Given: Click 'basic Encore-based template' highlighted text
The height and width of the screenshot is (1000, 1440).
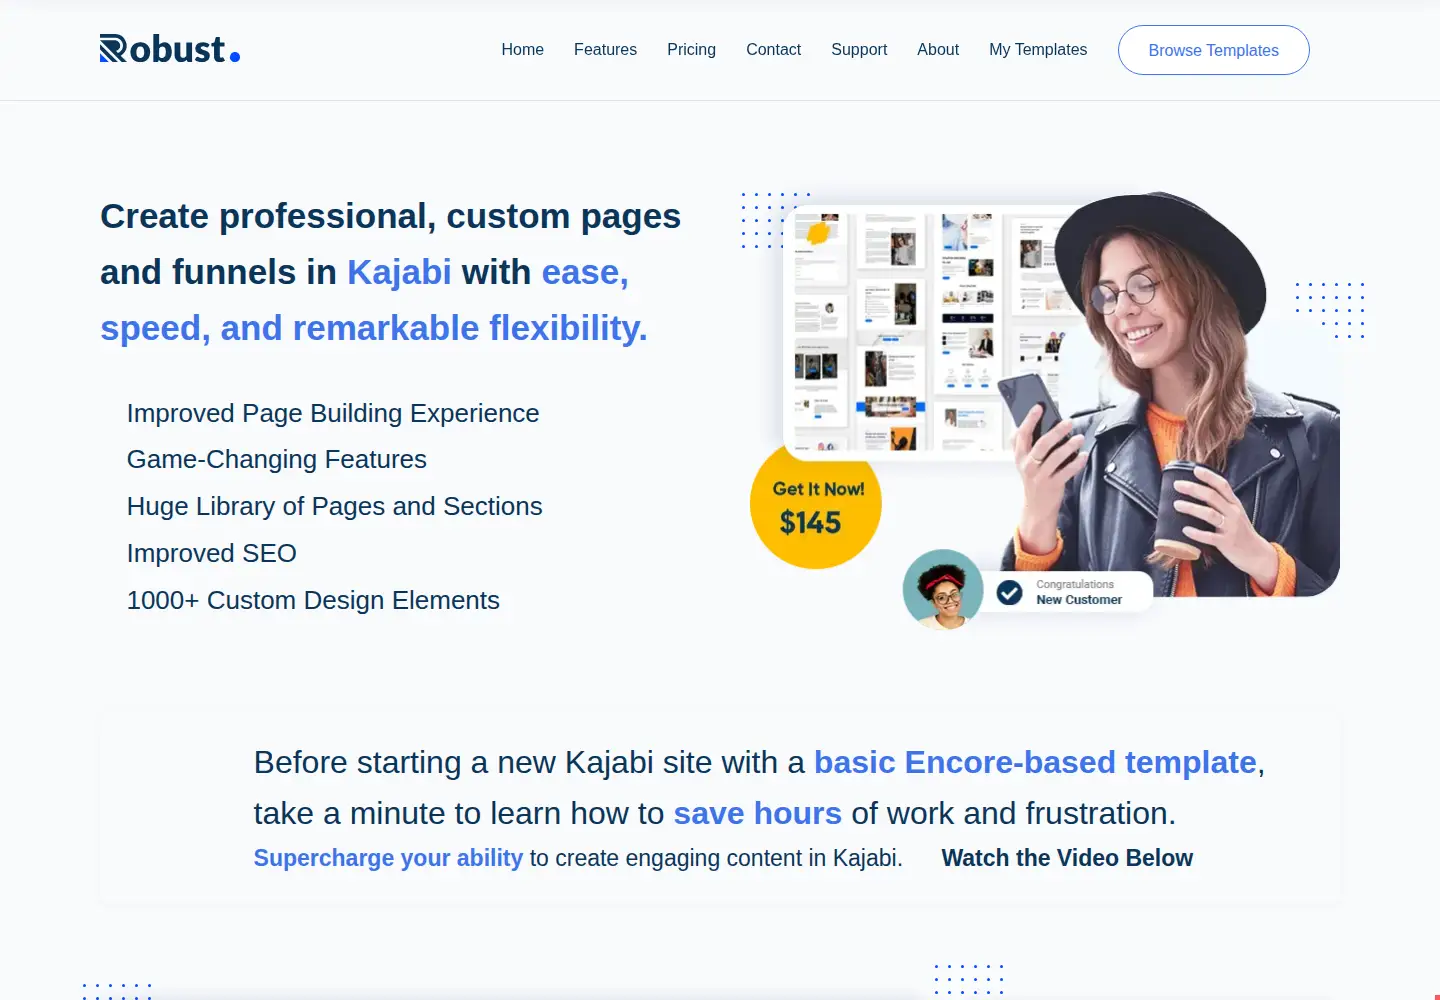Looking at the screenshot, I should tap(1035, 762).
